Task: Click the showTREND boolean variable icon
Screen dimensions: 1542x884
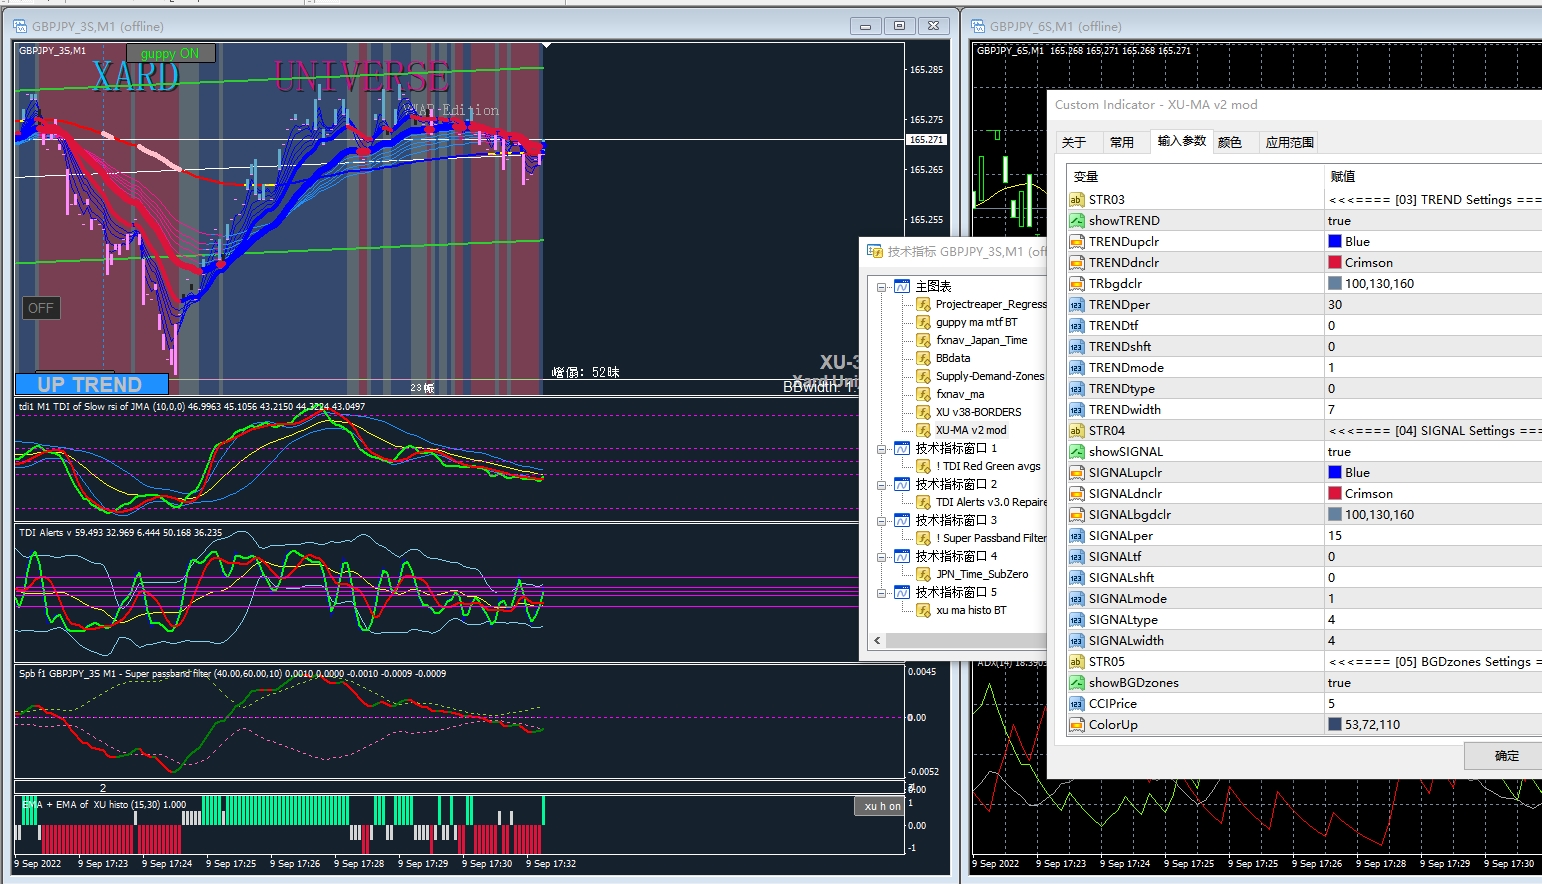Action: pos(1076,221)
